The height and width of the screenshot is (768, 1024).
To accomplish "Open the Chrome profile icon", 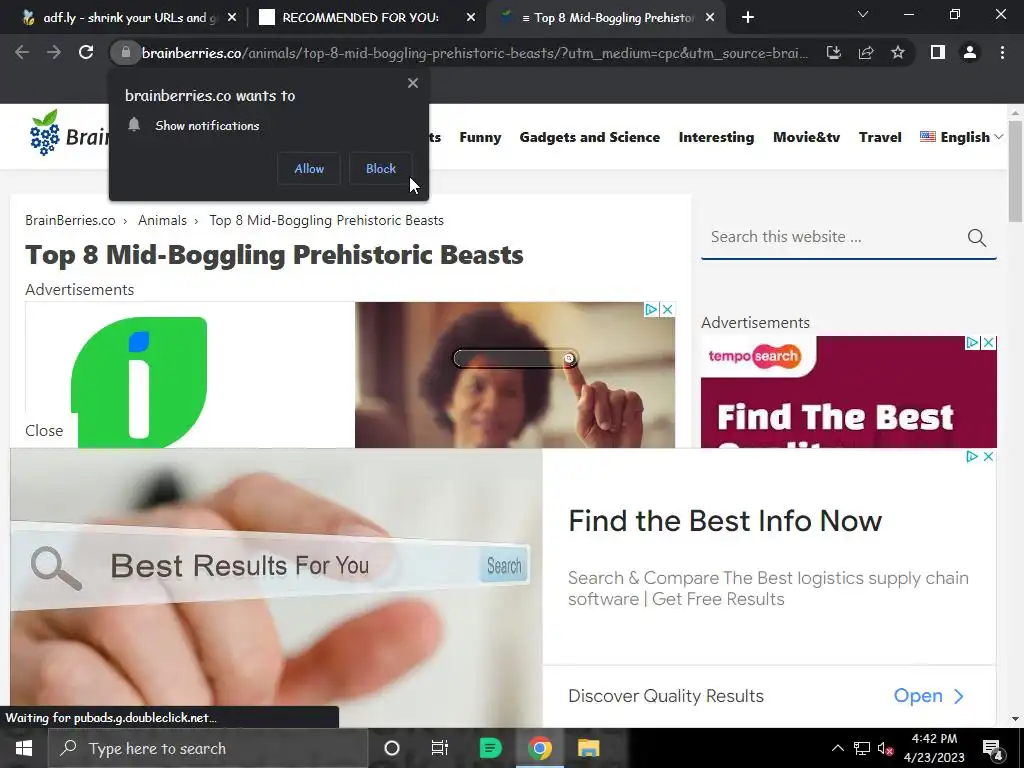I will click(x=970, y=52).
